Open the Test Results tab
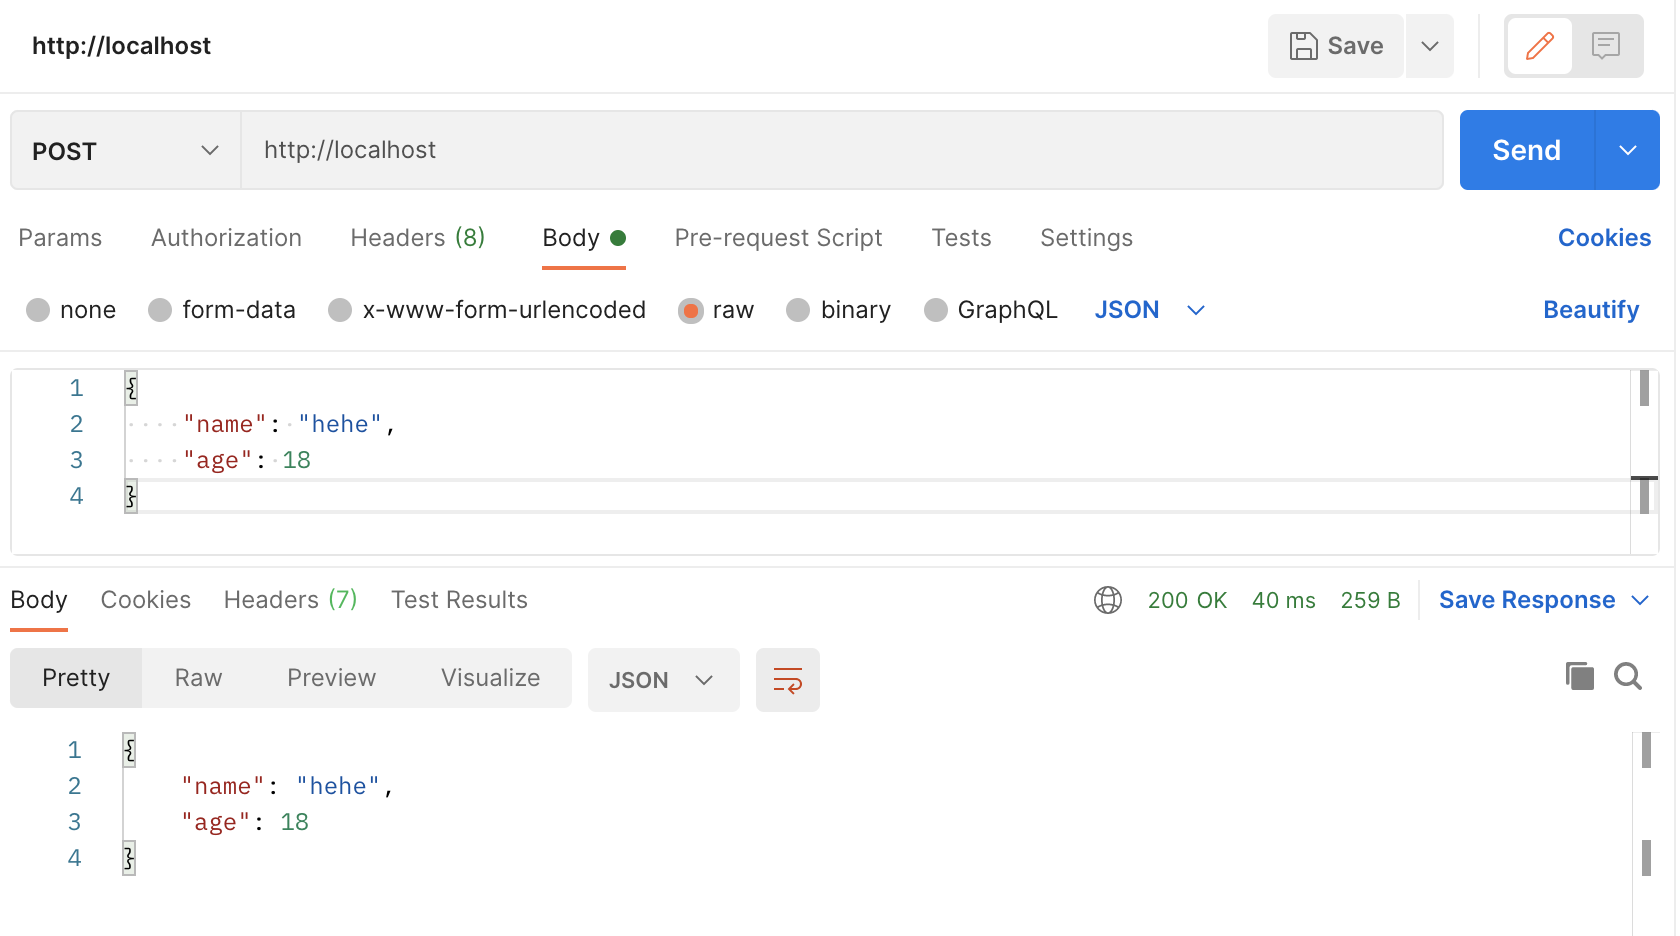This screenshot has height=936, width=1680. 459,600
